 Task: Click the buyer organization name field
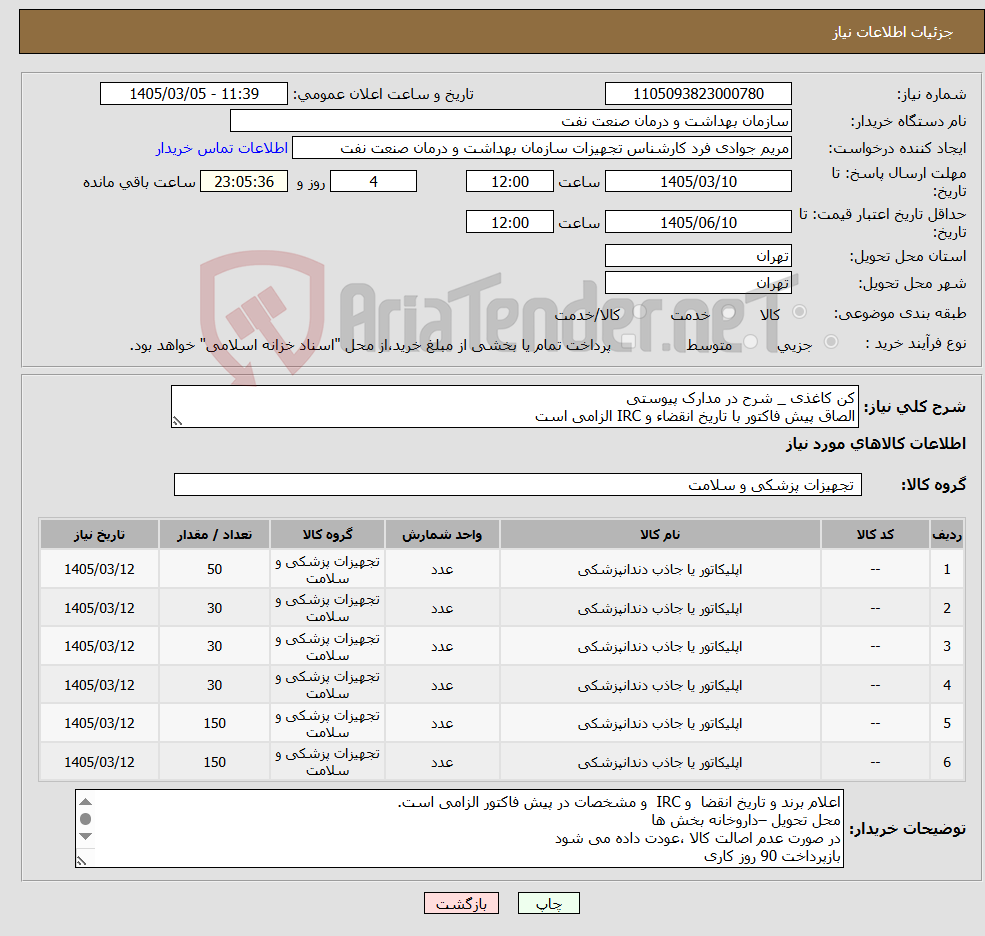[x=511, y=121]
